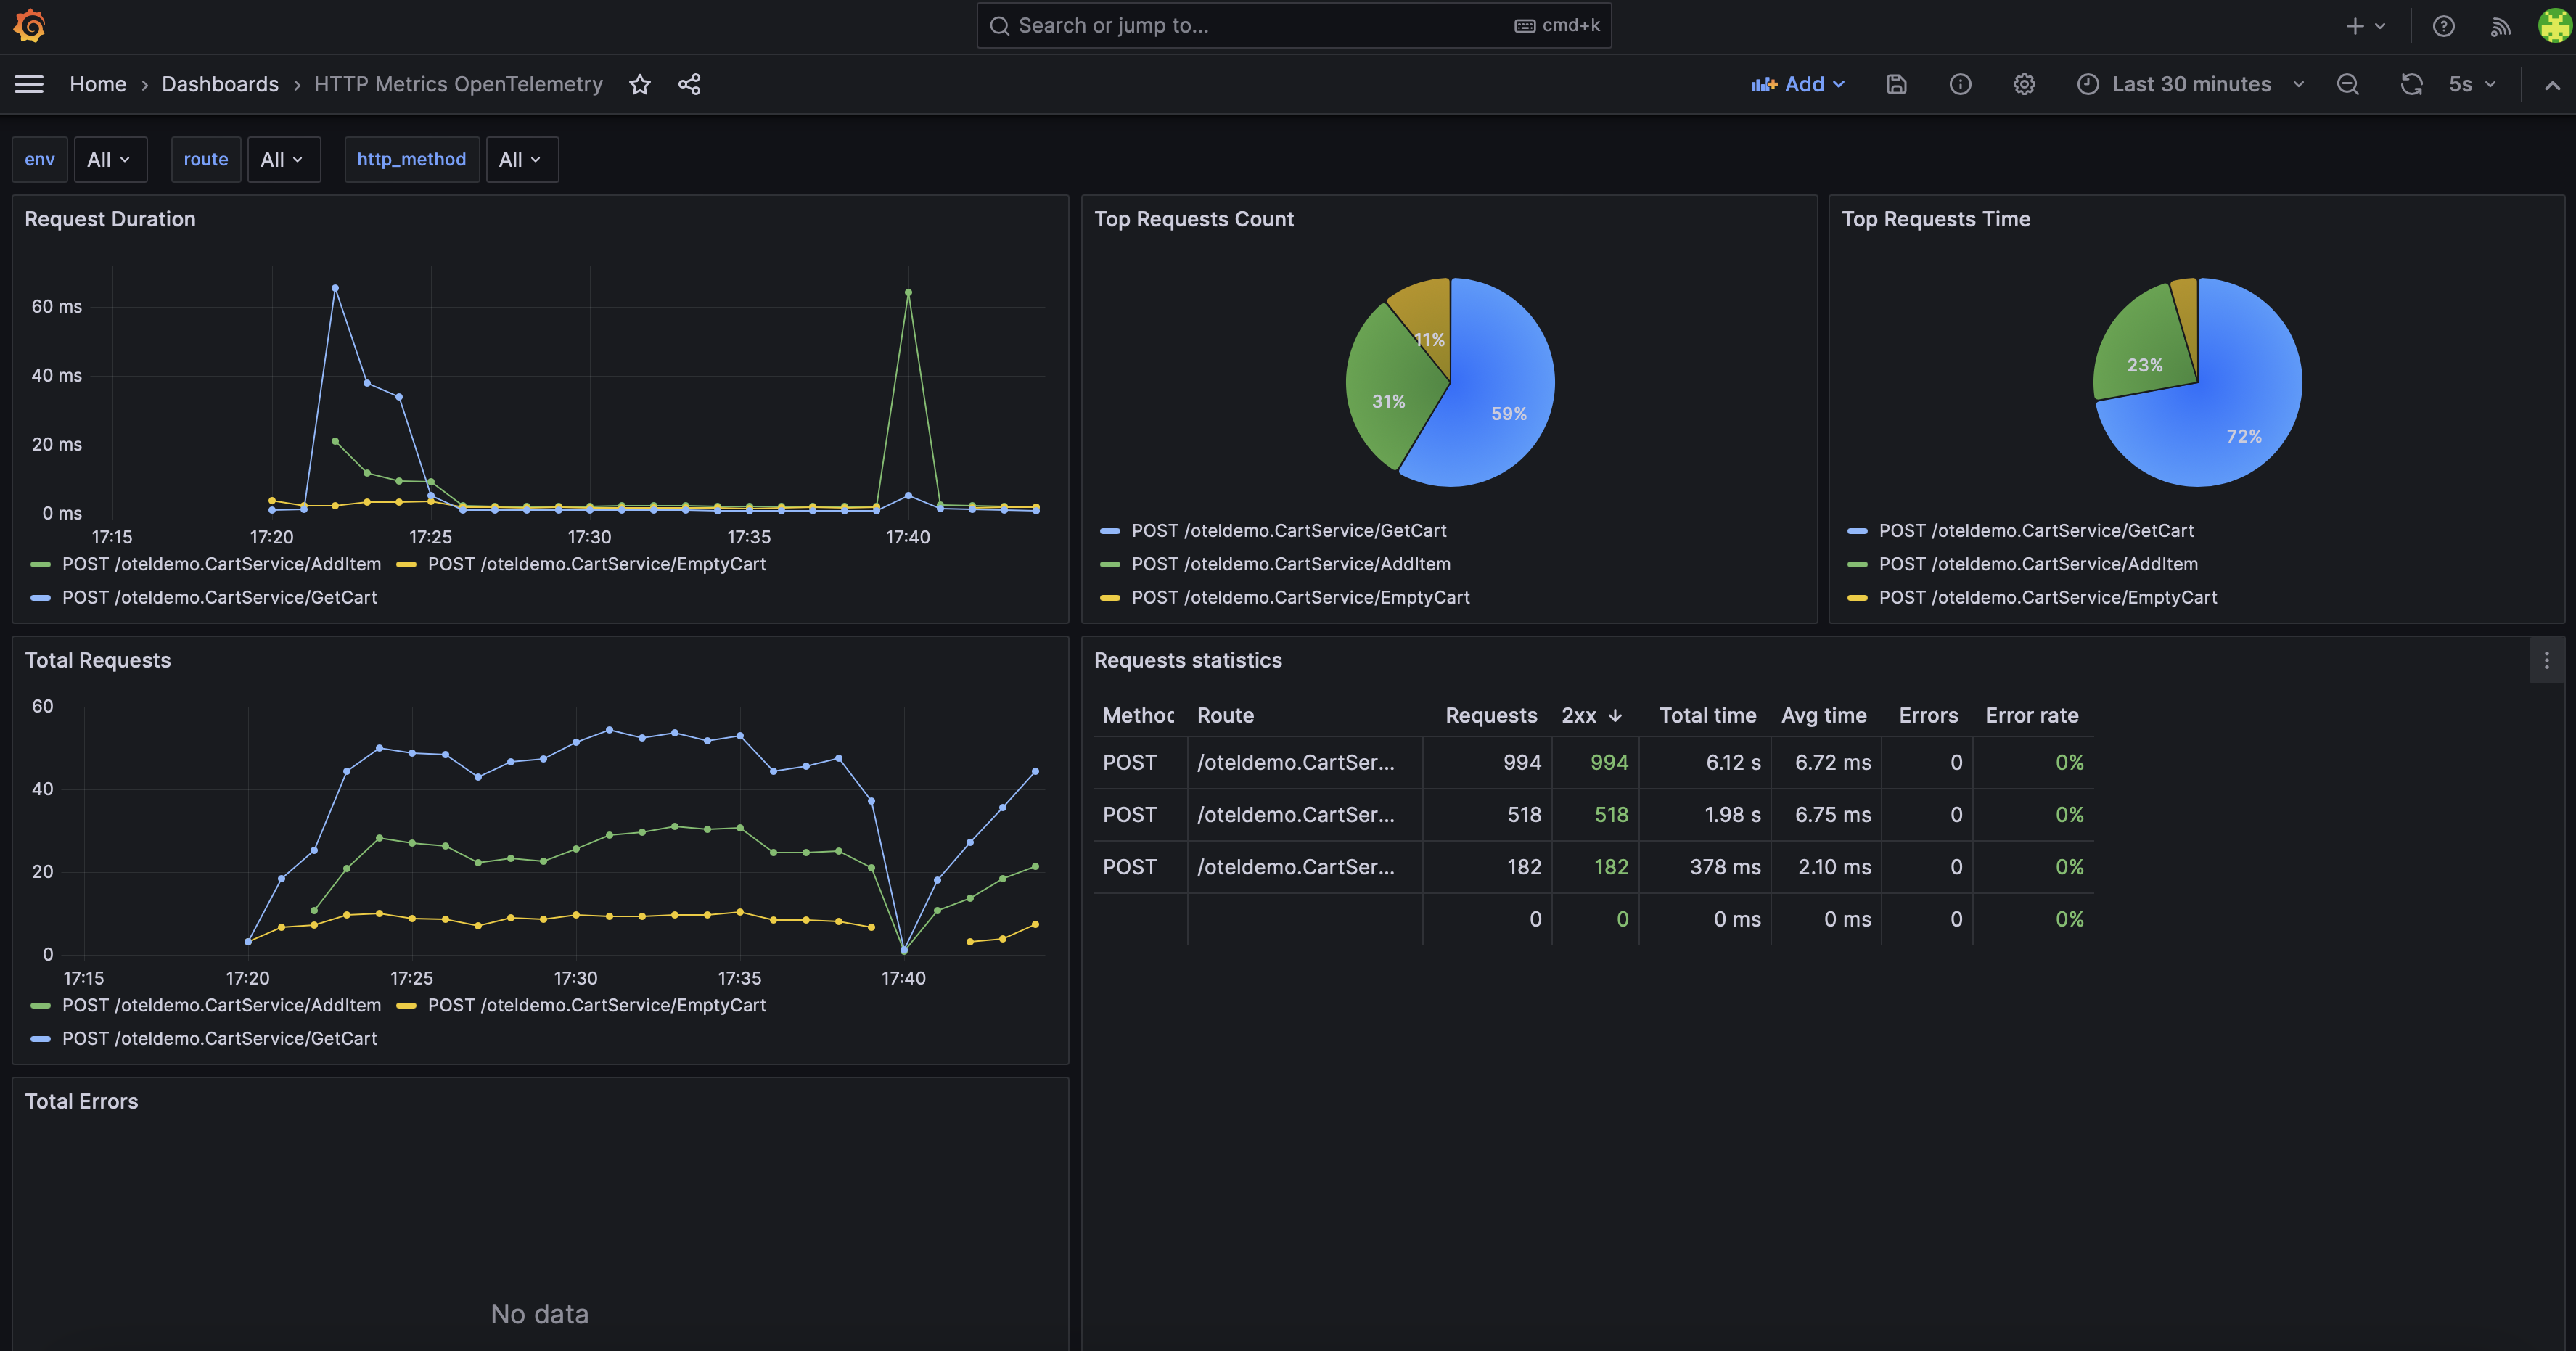Sort table by Avg time column
The height and width of the screenshot is (1351, 2576).
pyautogui.click(x=1823, y=715)
